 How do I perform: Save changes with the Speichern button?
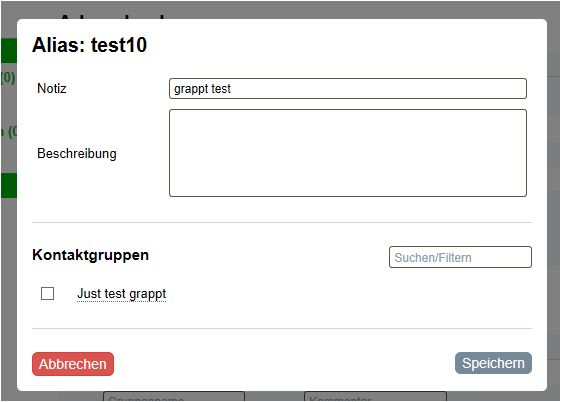(493, 363)
